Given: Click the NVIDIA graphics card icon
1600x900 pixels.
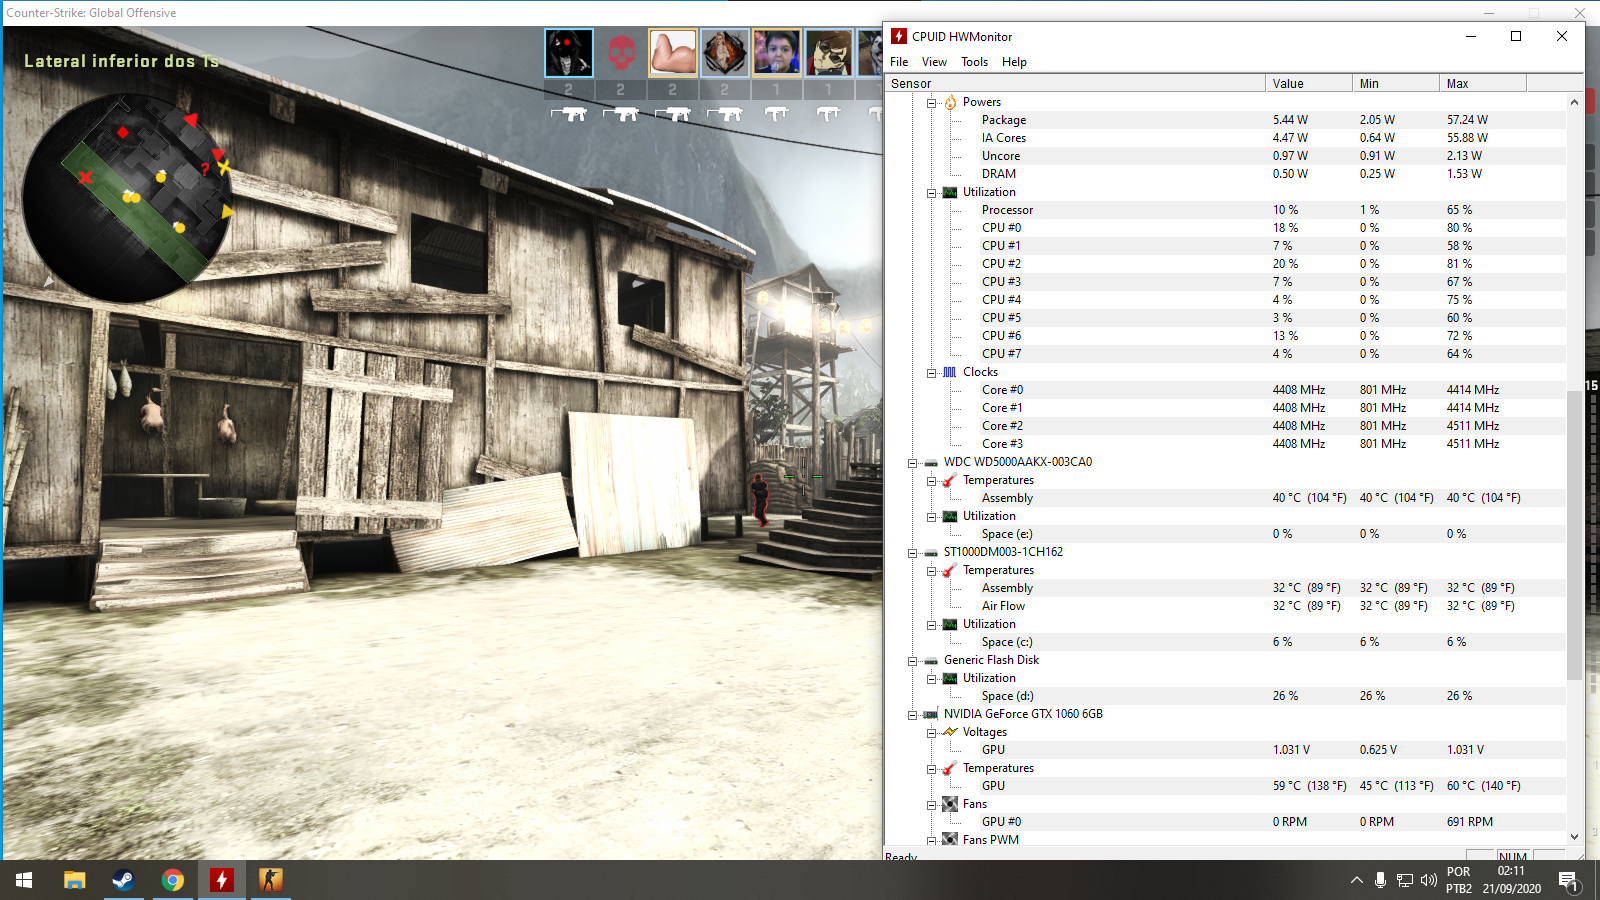Looking at the screenshot, I should click(931, 714).
